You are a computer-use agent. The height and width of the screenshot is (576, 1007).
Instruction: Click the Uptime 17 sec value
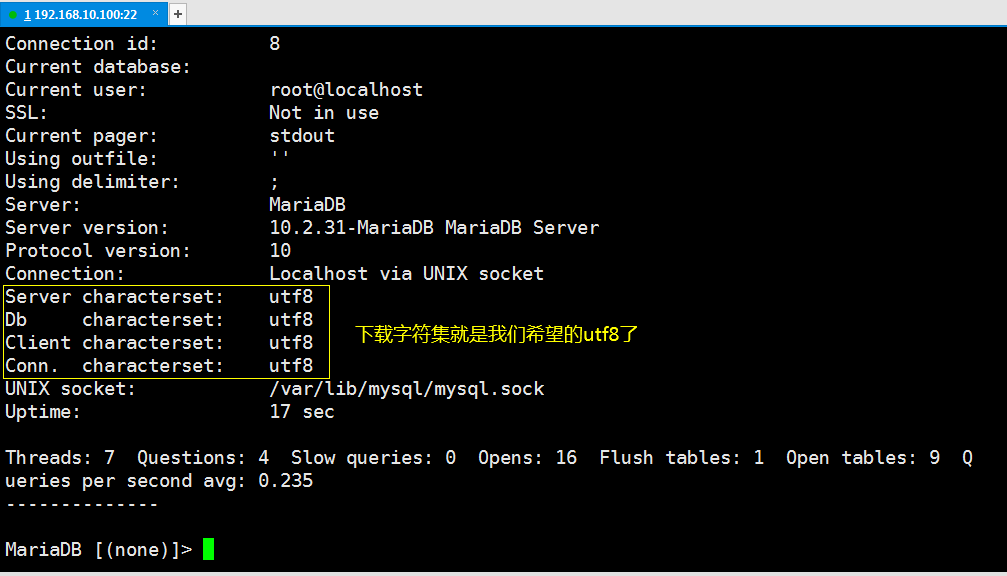click(302, 412)
